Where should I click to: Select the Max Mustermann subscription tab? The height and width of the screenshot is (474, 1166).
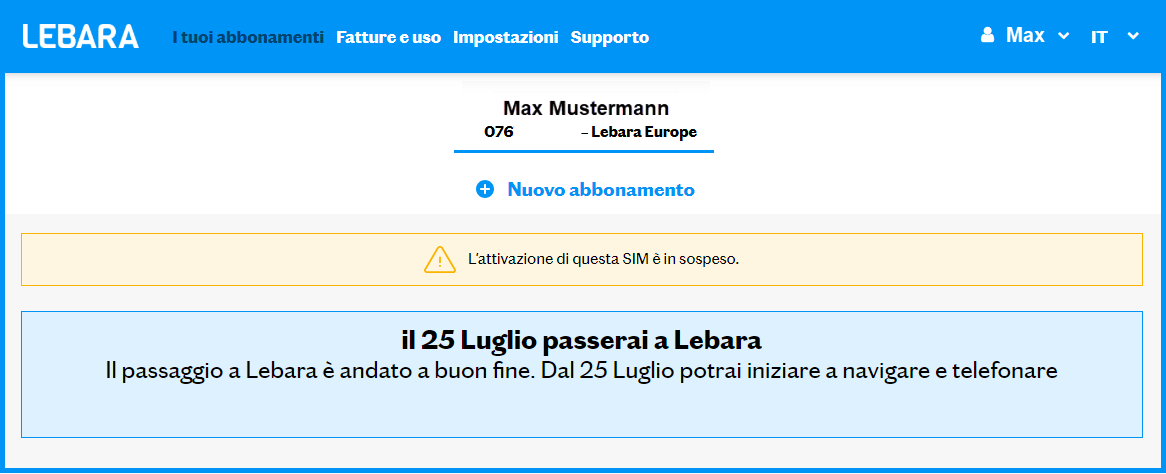tap(585, 108)
